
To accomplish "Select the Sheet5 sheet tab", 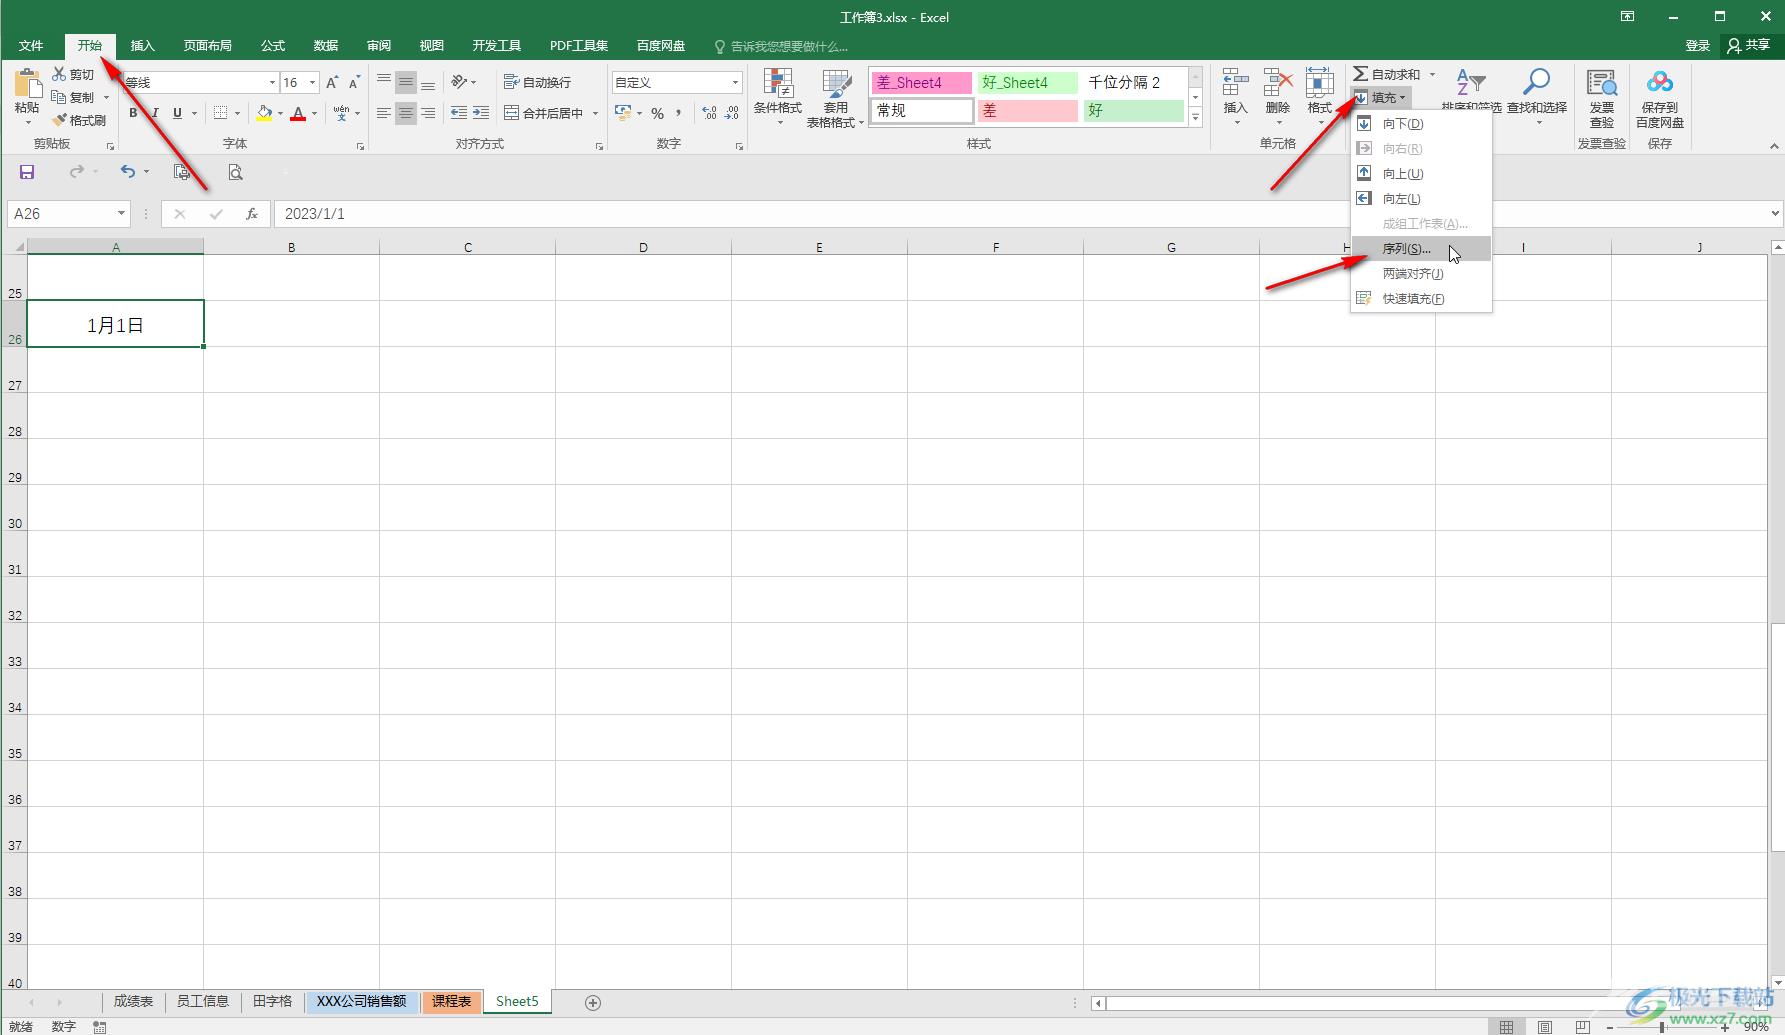I will point(517,1001).
